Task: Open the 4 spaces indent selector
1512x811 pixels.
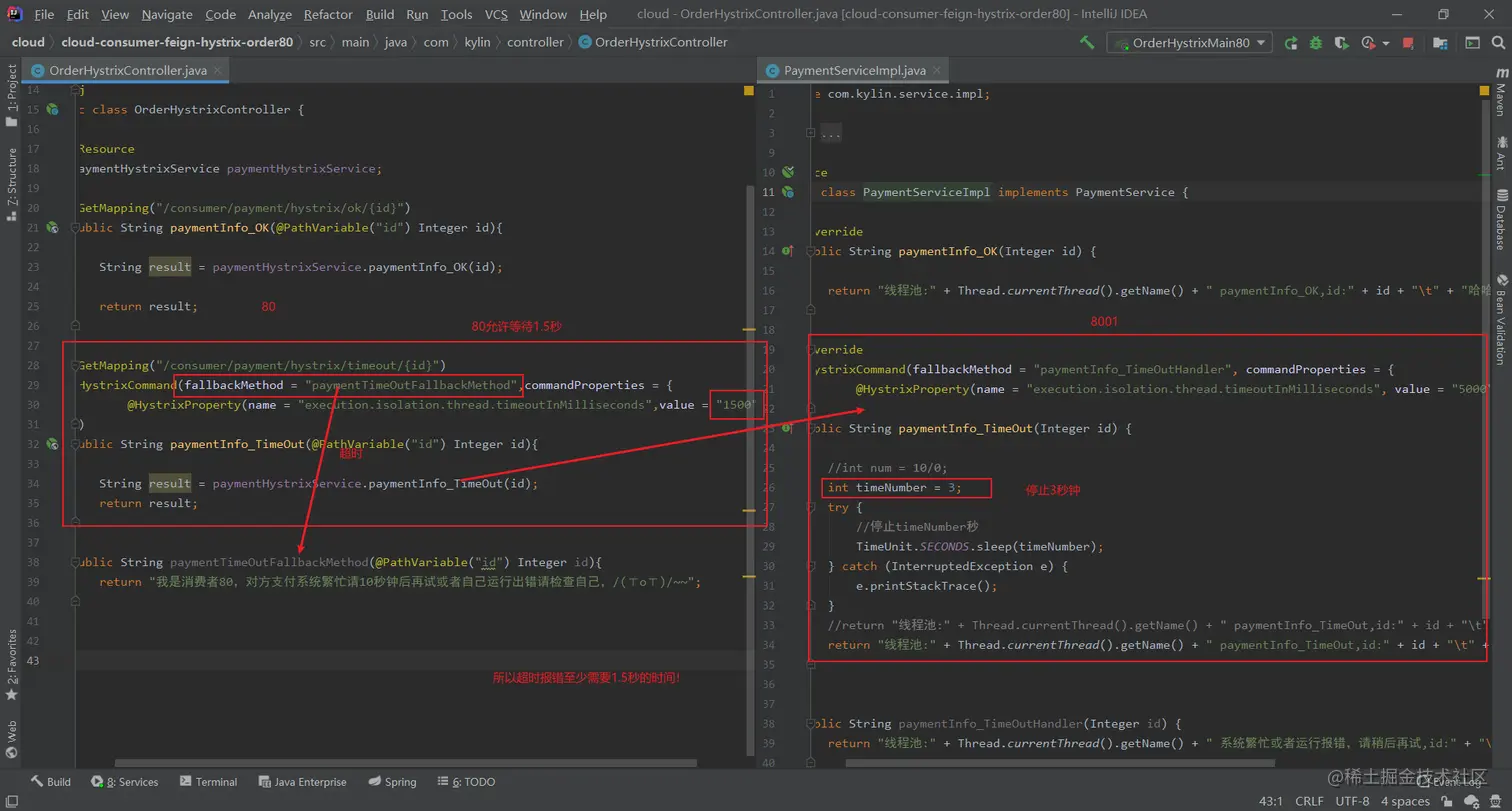Action: [1405, 801]
